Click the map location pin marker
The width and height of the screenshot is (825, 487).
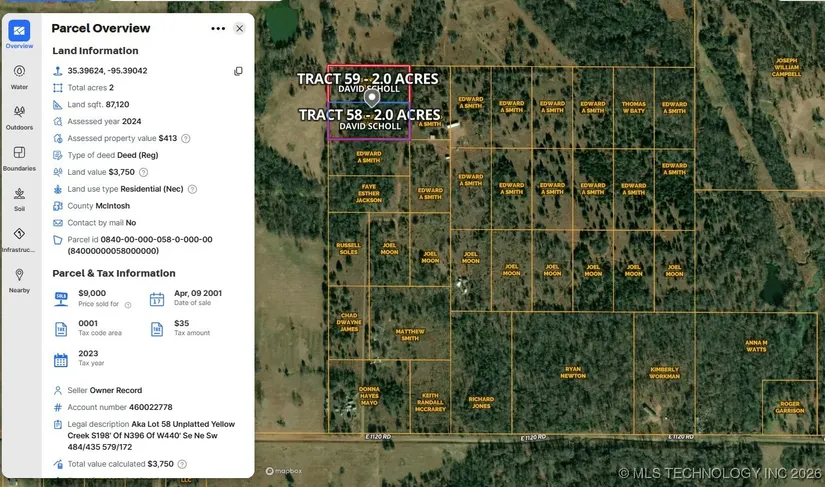click(x=371, y=97)
